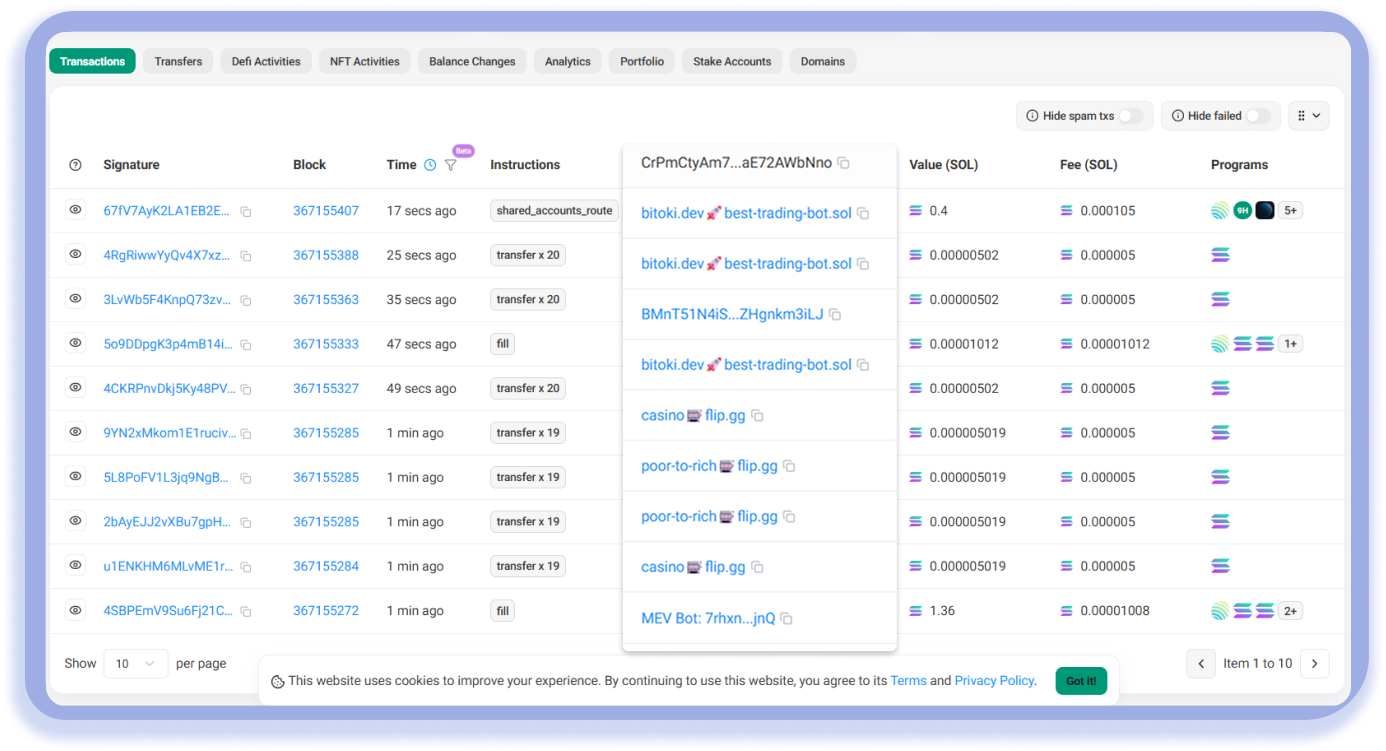
Task: Click eye icon for 4RgRiwwYyQv4X7xz row
Action: [x=75, y=255]
